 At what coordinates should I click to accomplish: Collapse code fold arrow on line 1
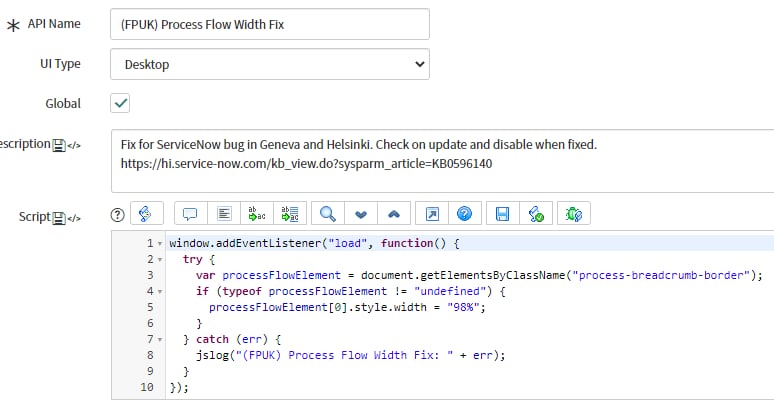pos(160,244)
